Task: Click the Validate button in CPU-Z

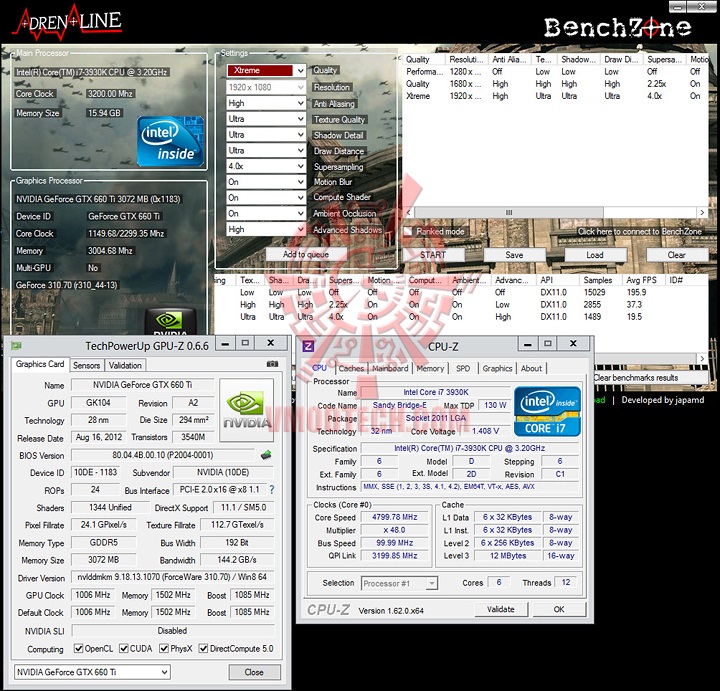Action: pyautogui.click(x=501, y=609)
